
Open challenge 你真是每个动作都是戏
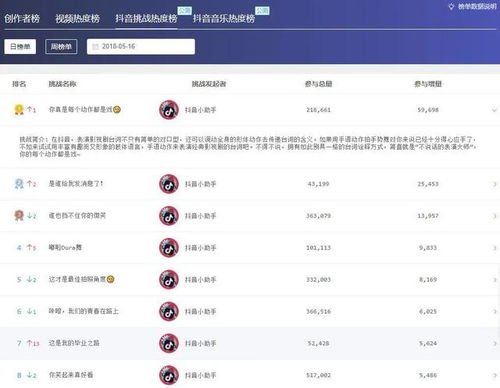pyautogui.click(x=81, y=109)
